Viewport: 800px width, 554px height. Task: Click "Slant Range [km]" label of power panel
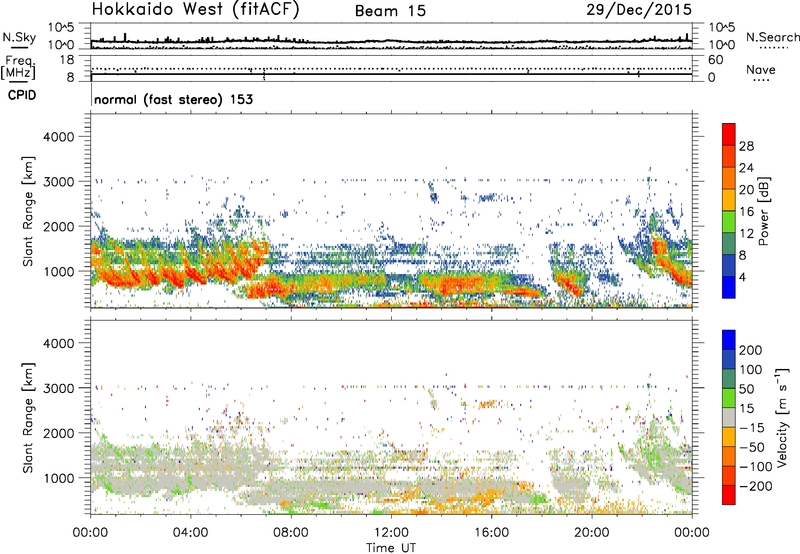[x=28, y=212]
